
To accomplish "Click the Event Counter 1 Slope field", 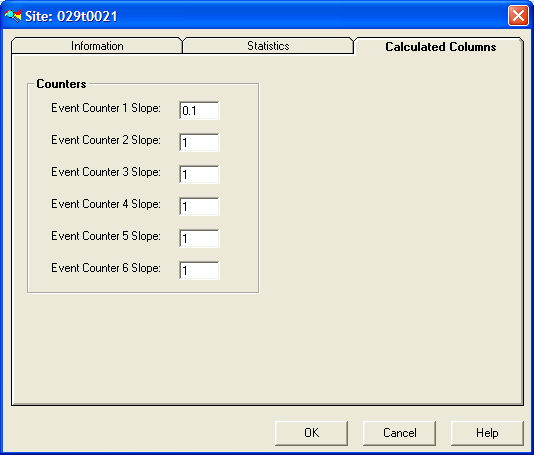I will tap(199, 110).
